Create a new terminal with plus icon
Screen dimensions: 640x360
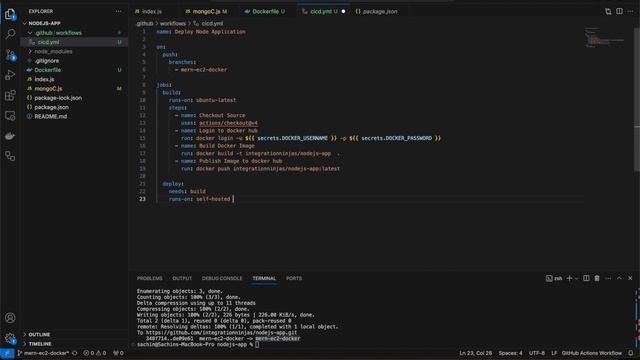[x=569, y=278]
